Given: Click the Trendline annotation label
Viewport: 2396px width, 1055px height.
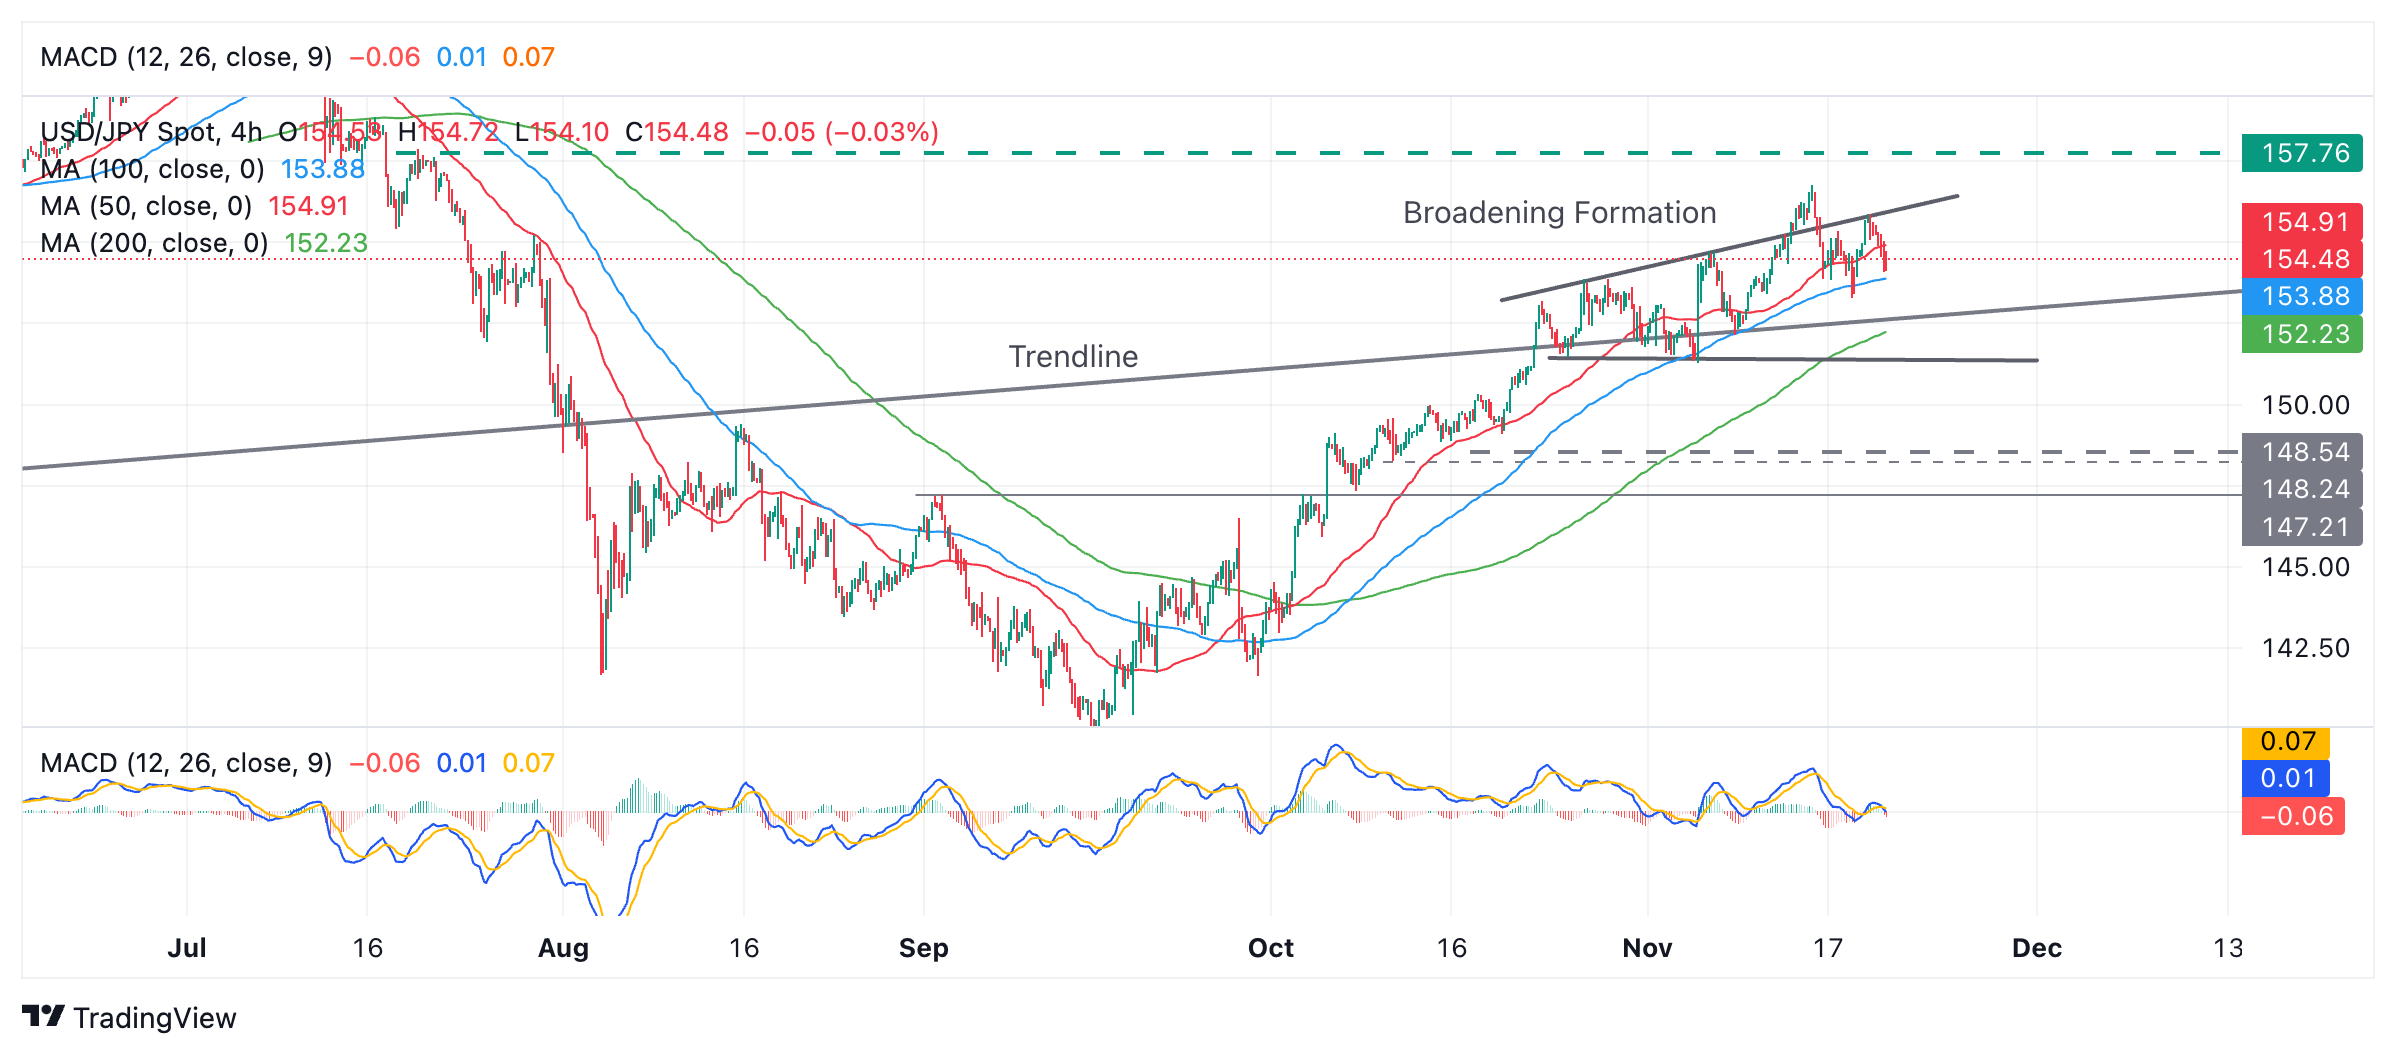Looking at the screenshot, I should click(x=1073, y=357).
